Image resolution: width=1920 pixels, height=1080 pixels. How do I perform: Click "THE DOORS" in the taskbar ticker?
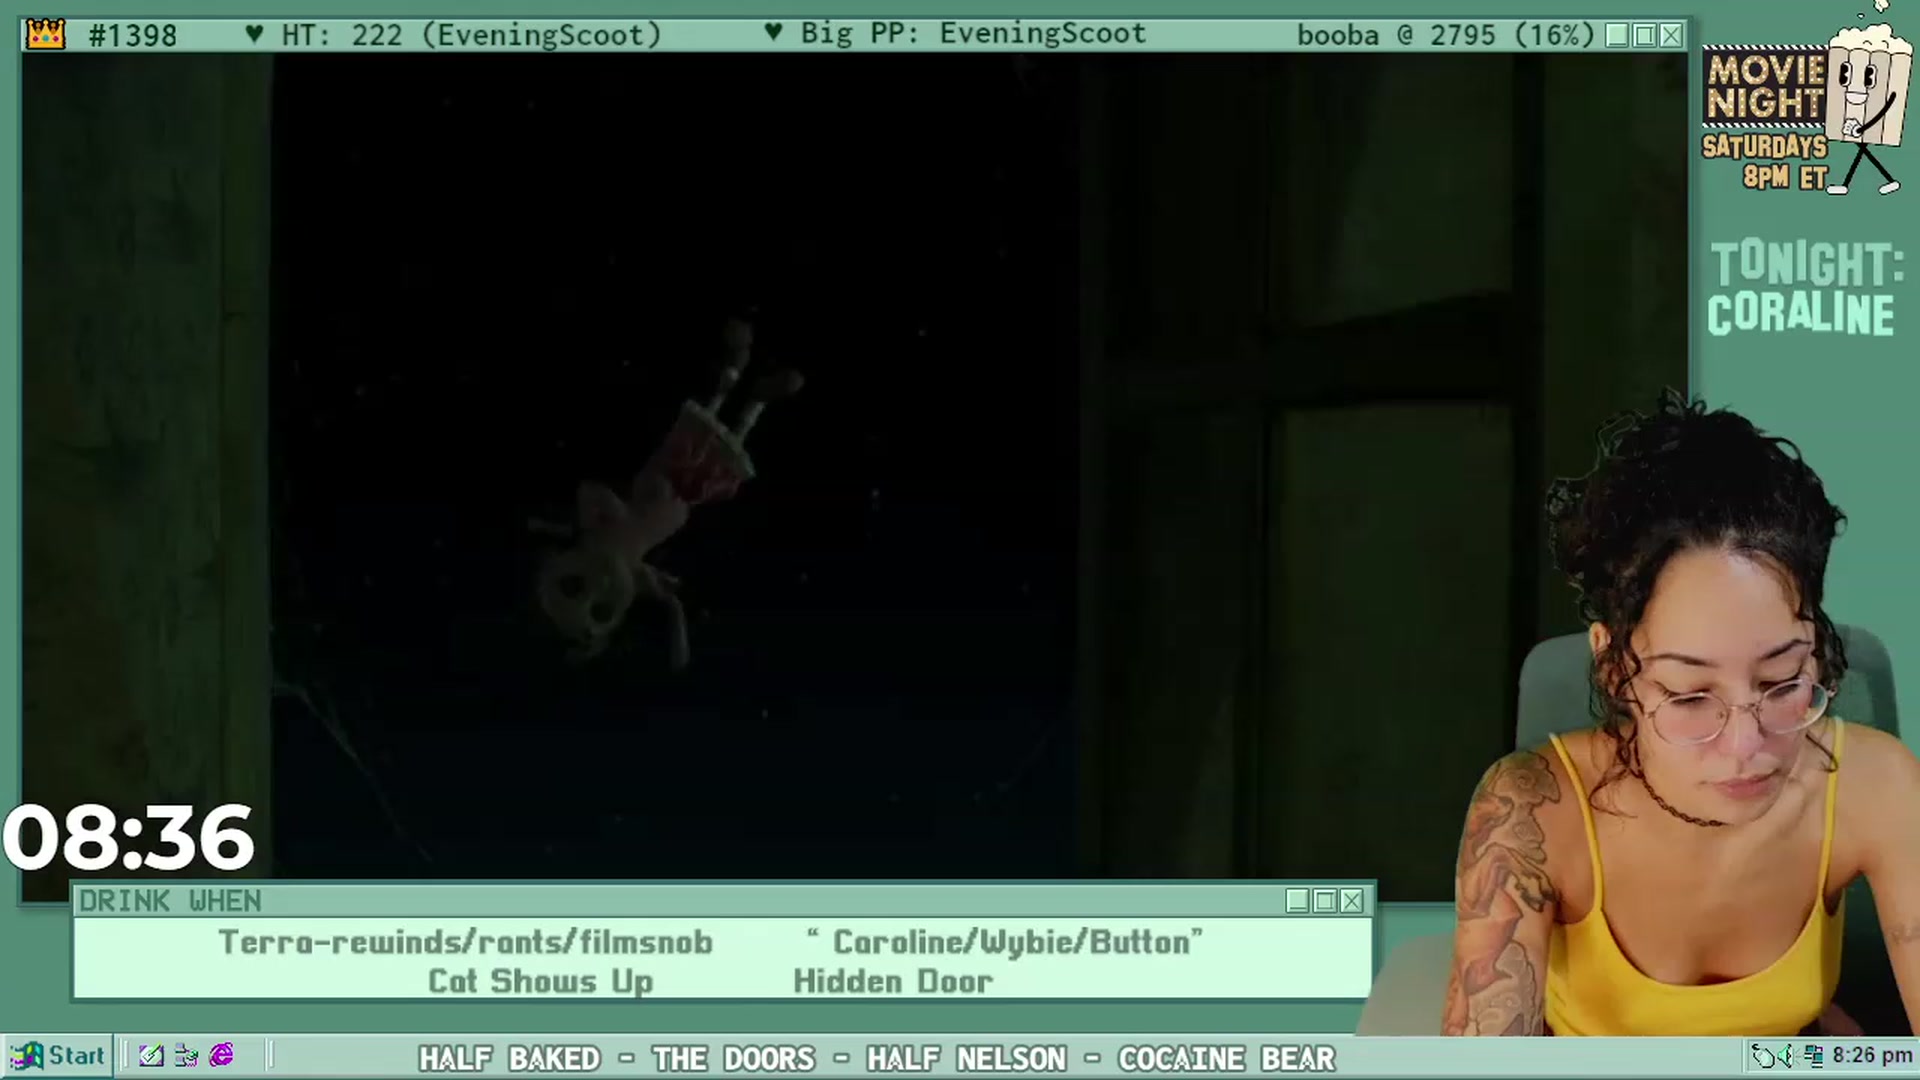733,1058
